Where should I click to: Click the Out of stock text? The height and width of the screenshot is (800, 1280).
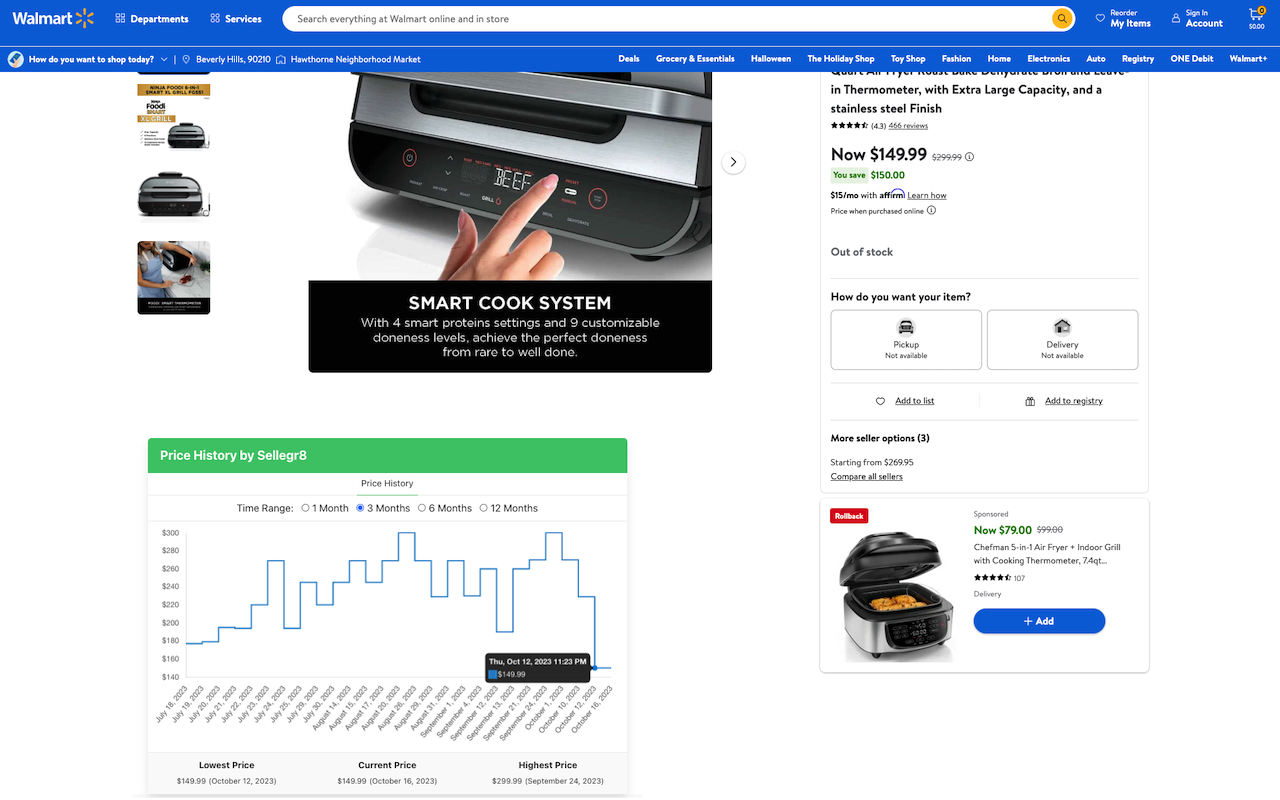862,252
